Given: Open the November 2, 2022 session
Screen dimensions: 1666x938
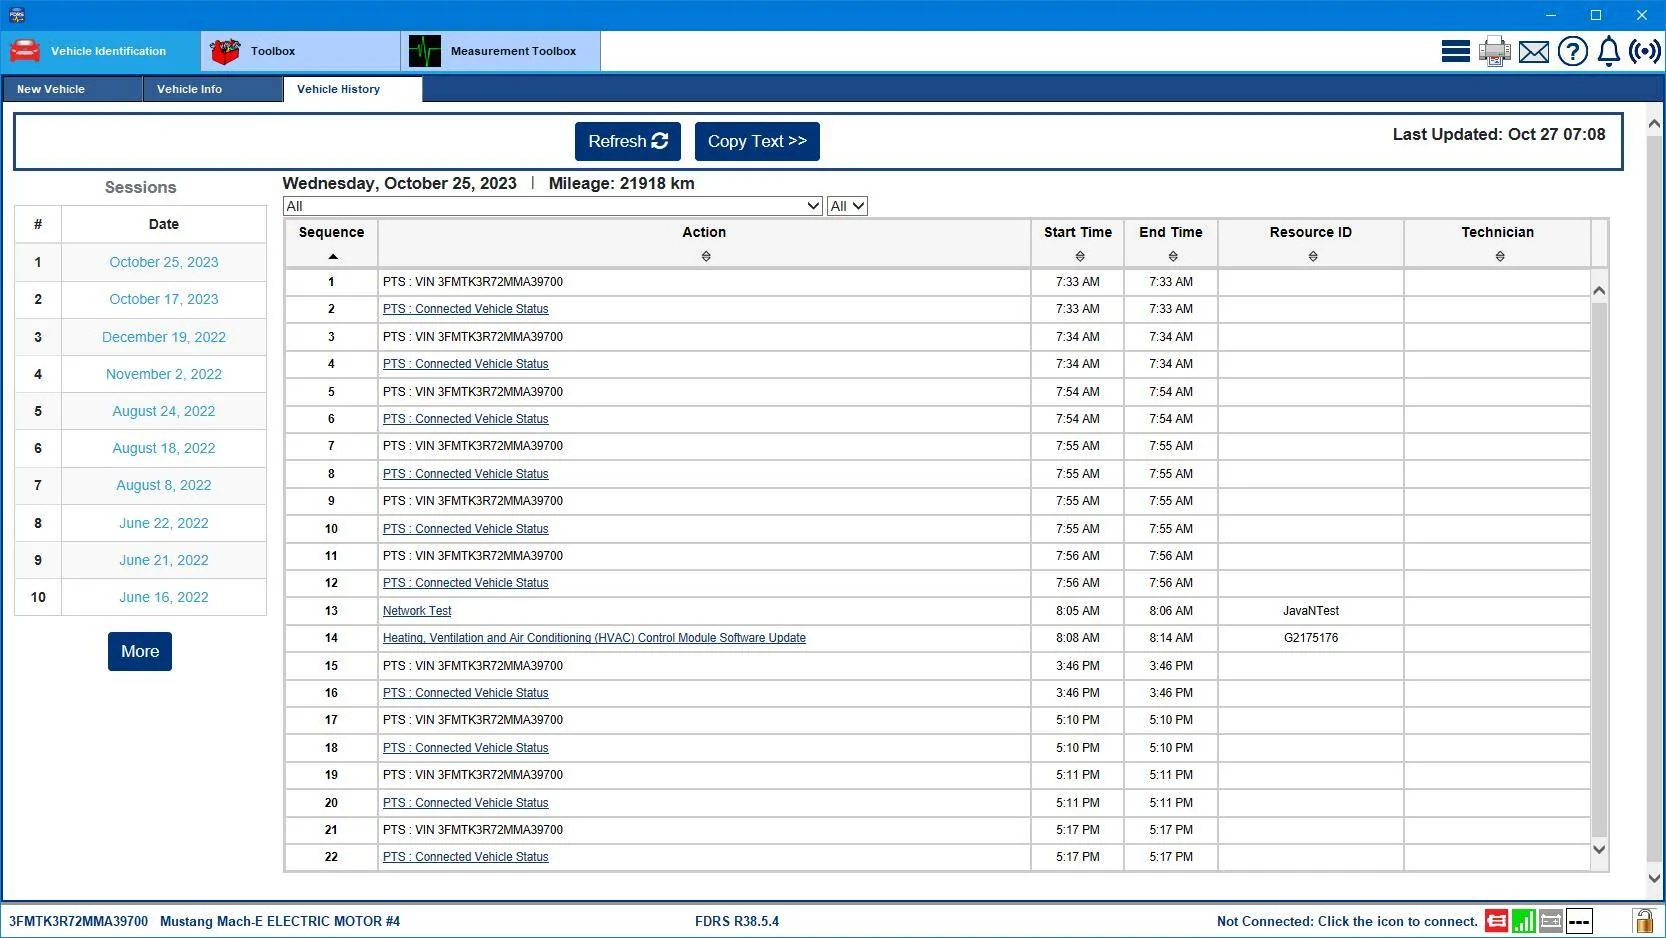Looking at the screenshot, I should (x=164, y=374).
